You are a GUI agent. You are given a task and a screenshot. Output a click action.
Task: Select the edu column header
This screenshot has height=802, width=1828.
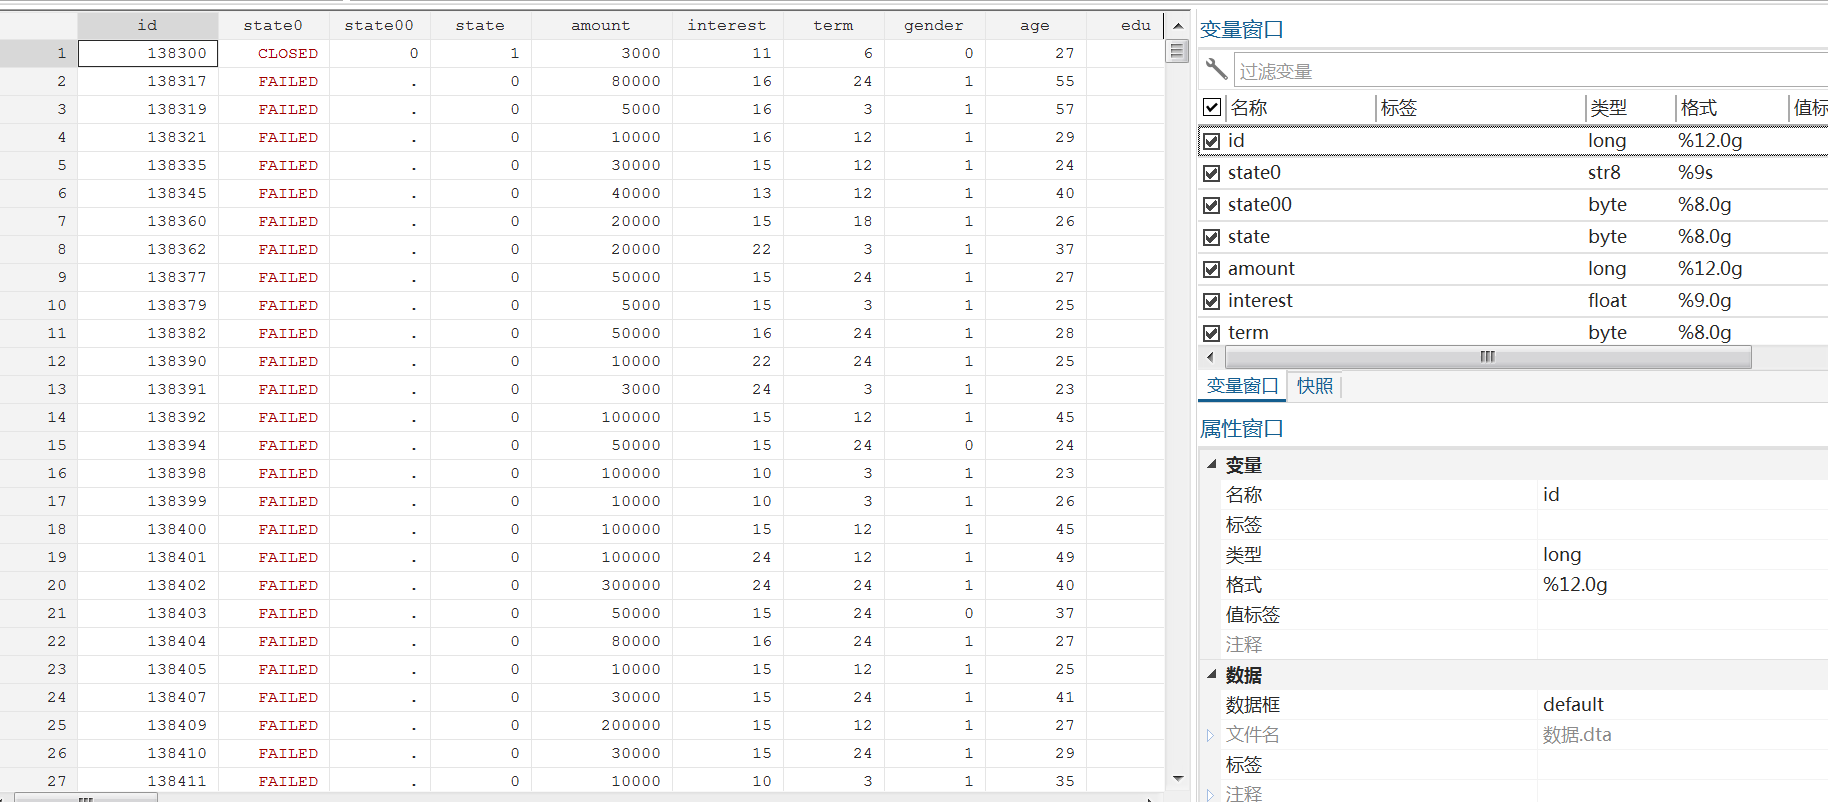pyautogui.click(x=1125, y=25)
